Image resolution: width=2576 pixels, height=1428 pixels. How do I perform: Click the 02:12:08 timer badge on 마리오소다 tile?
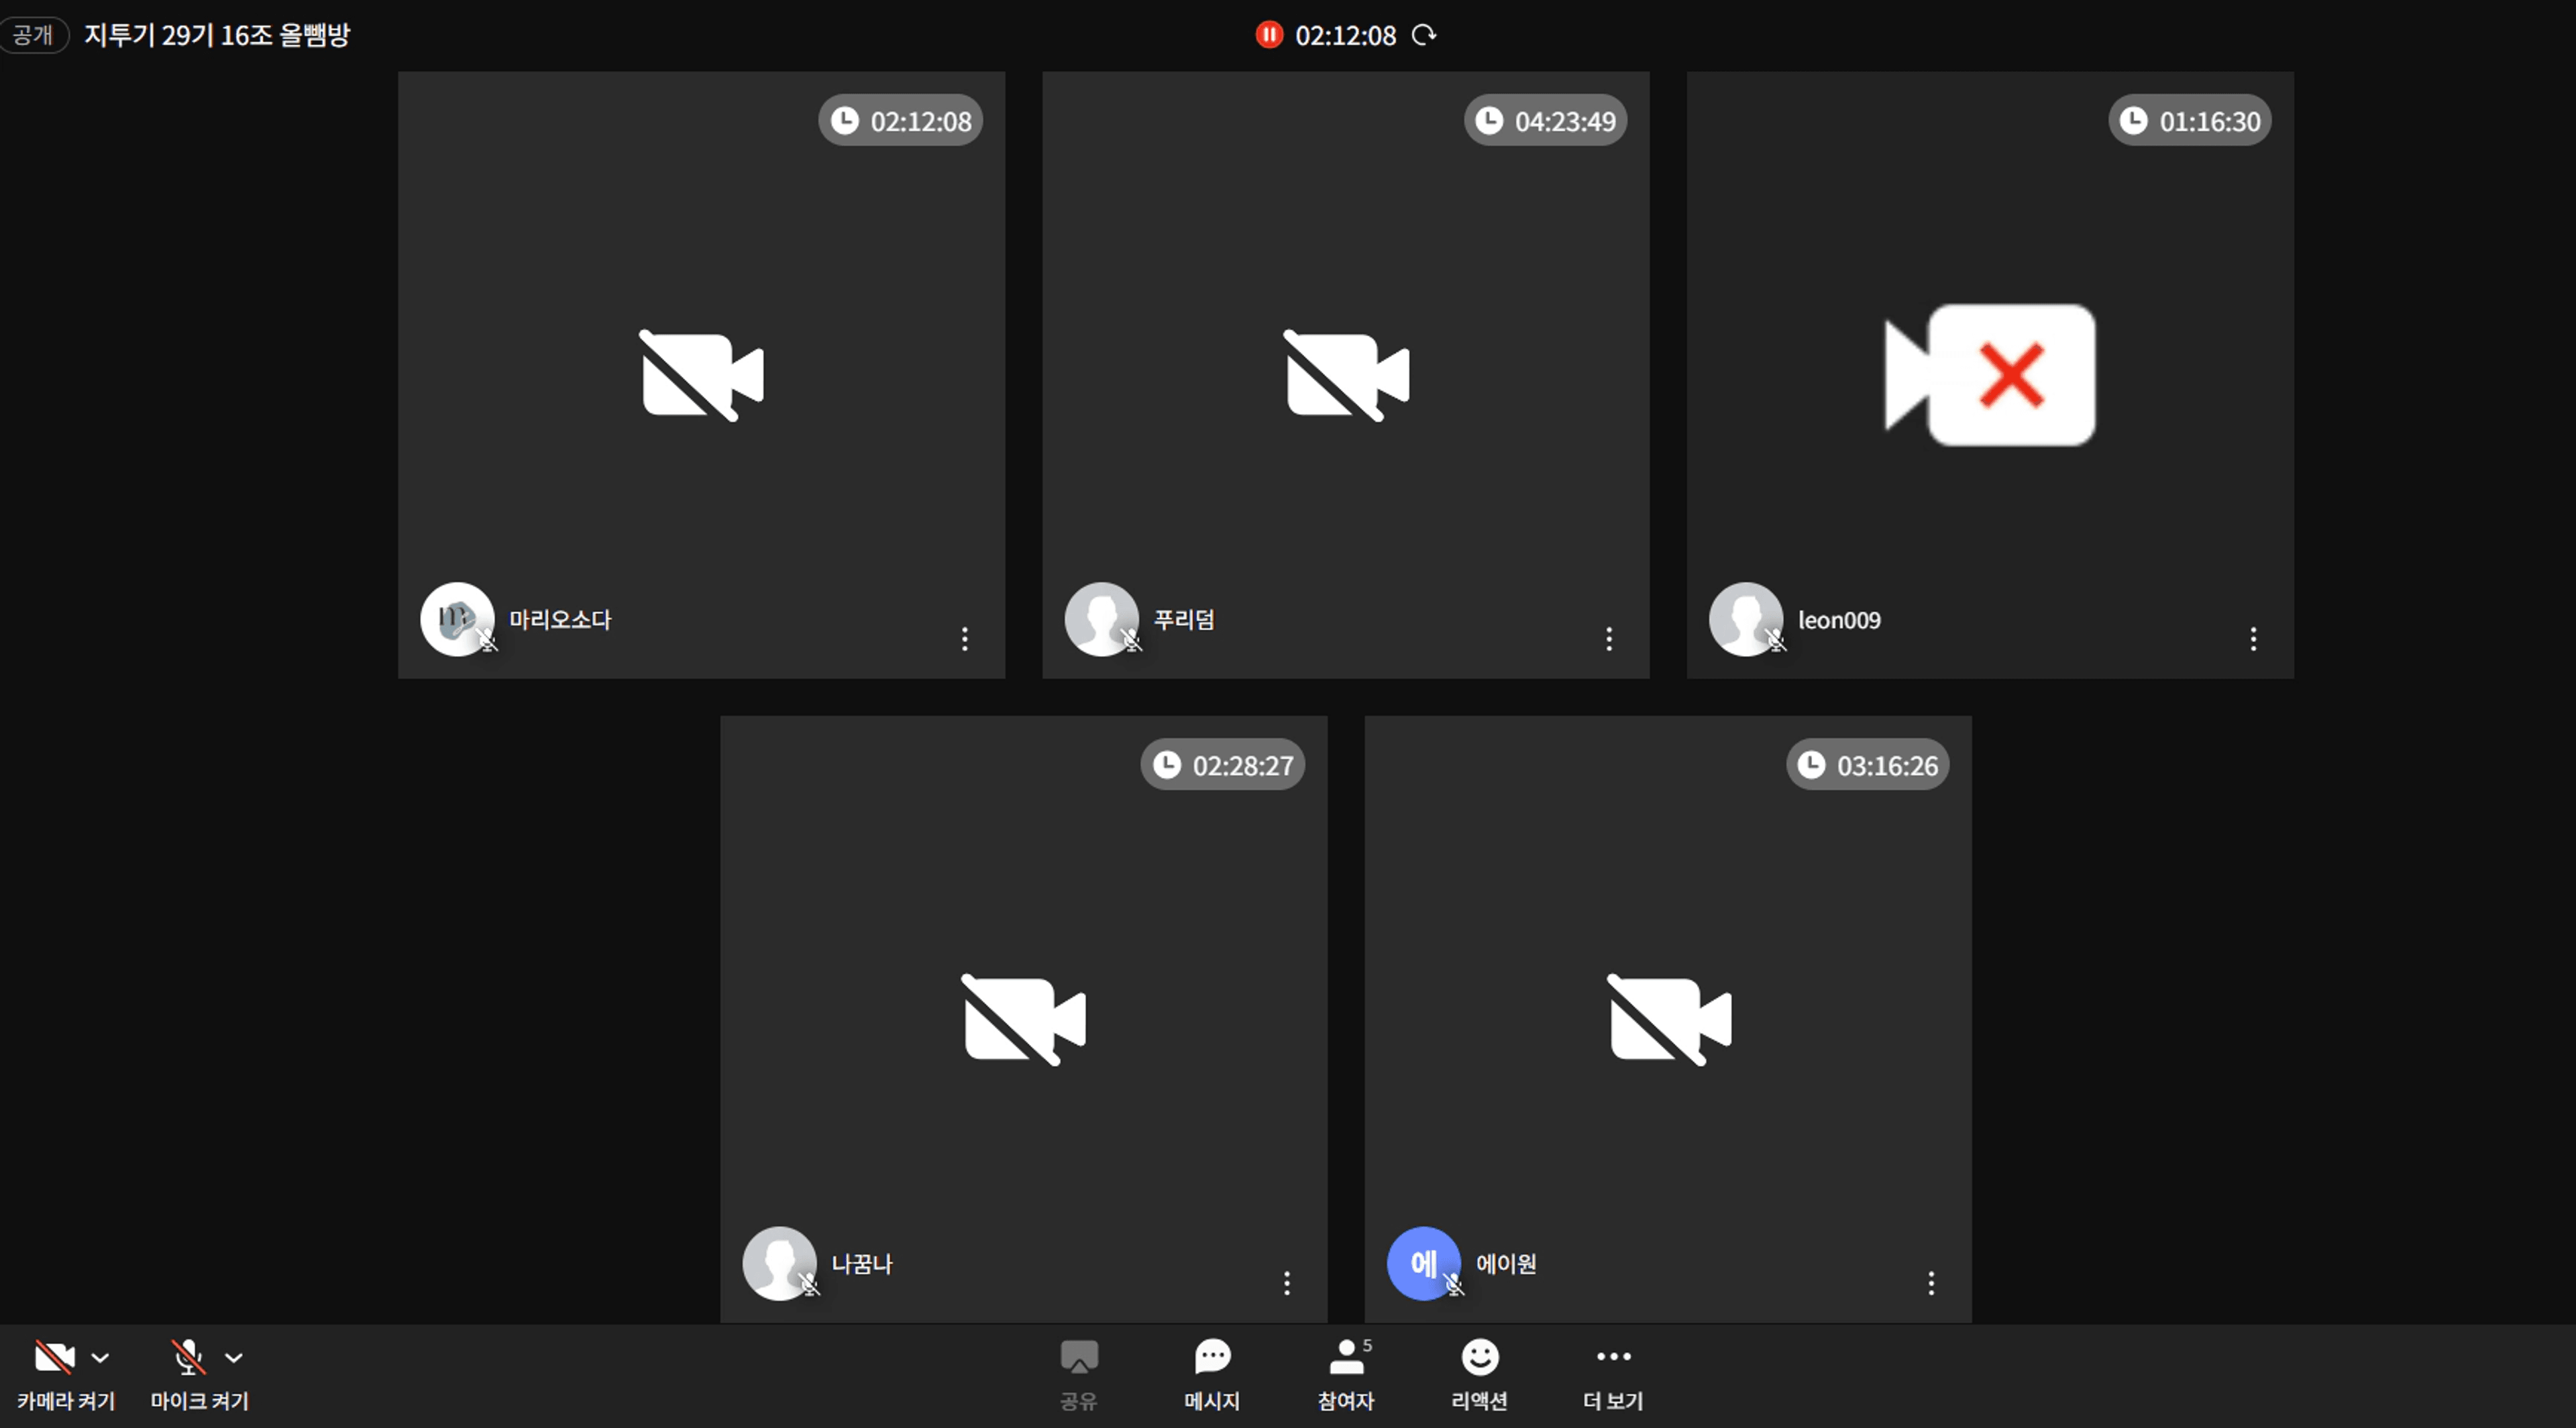[901, 121]
